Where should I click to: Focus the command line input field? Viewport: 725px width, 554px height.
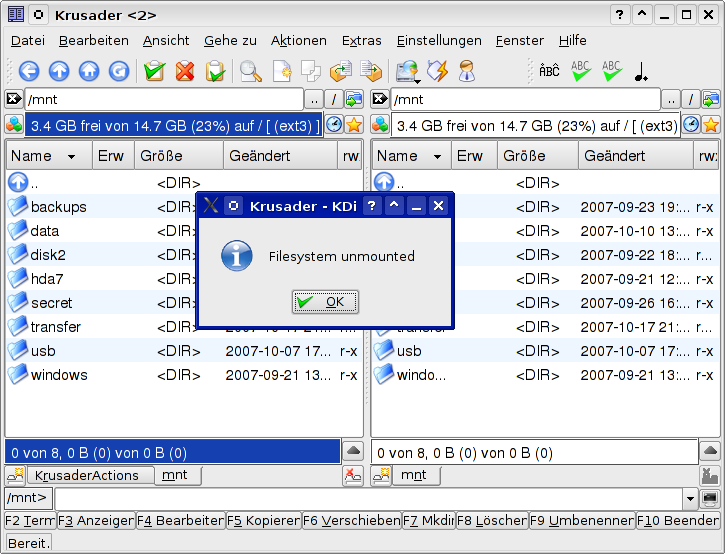(368, 499)
